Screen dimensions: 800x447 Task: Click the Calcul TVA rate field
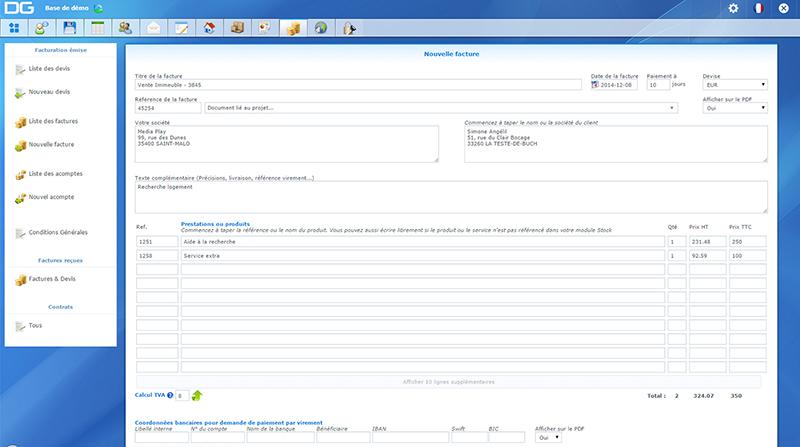[x=182, y=395]
